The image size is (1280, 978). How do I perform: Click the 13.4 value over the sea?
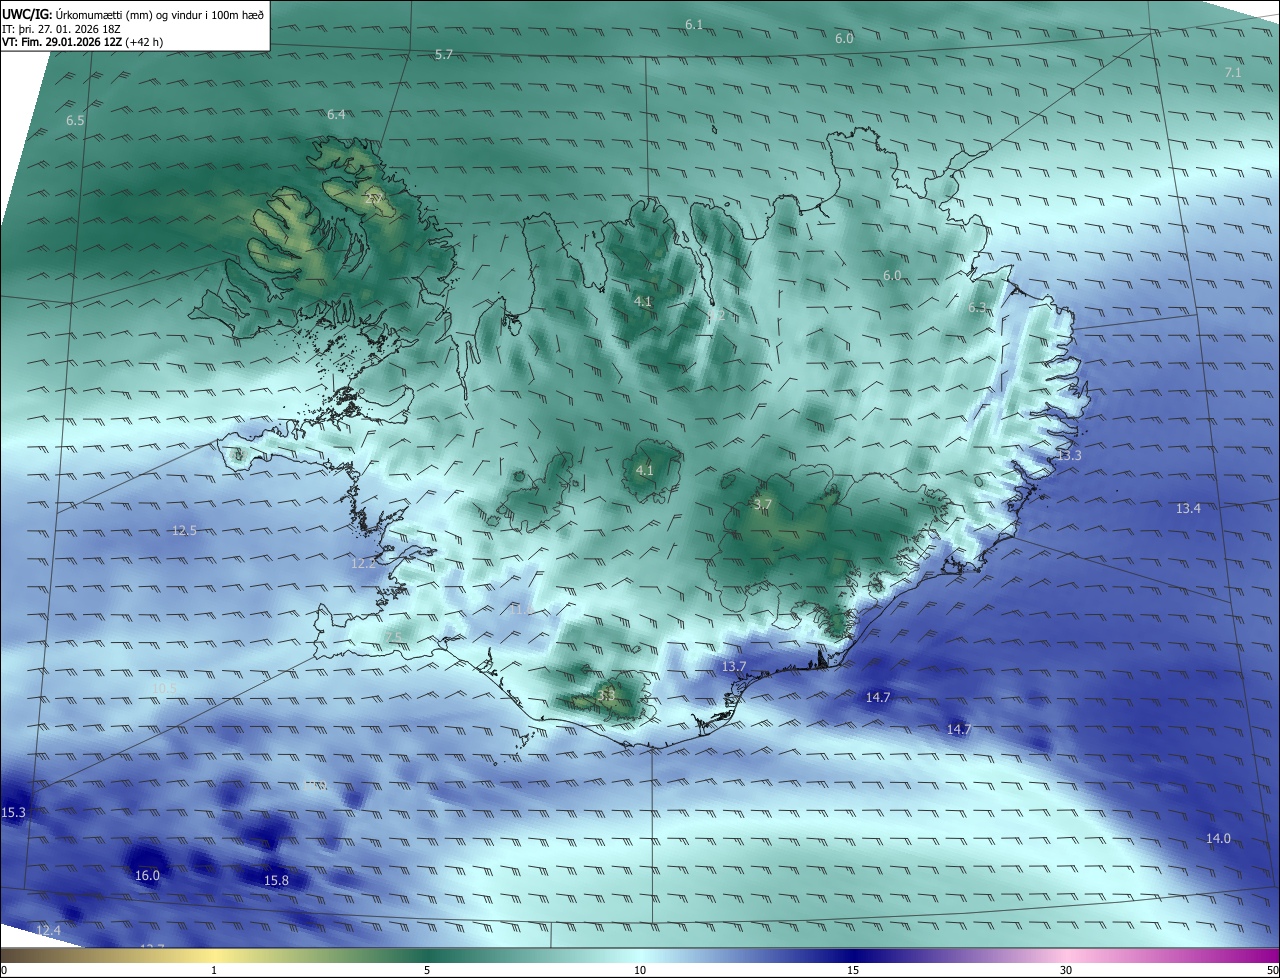(1188, 508)
